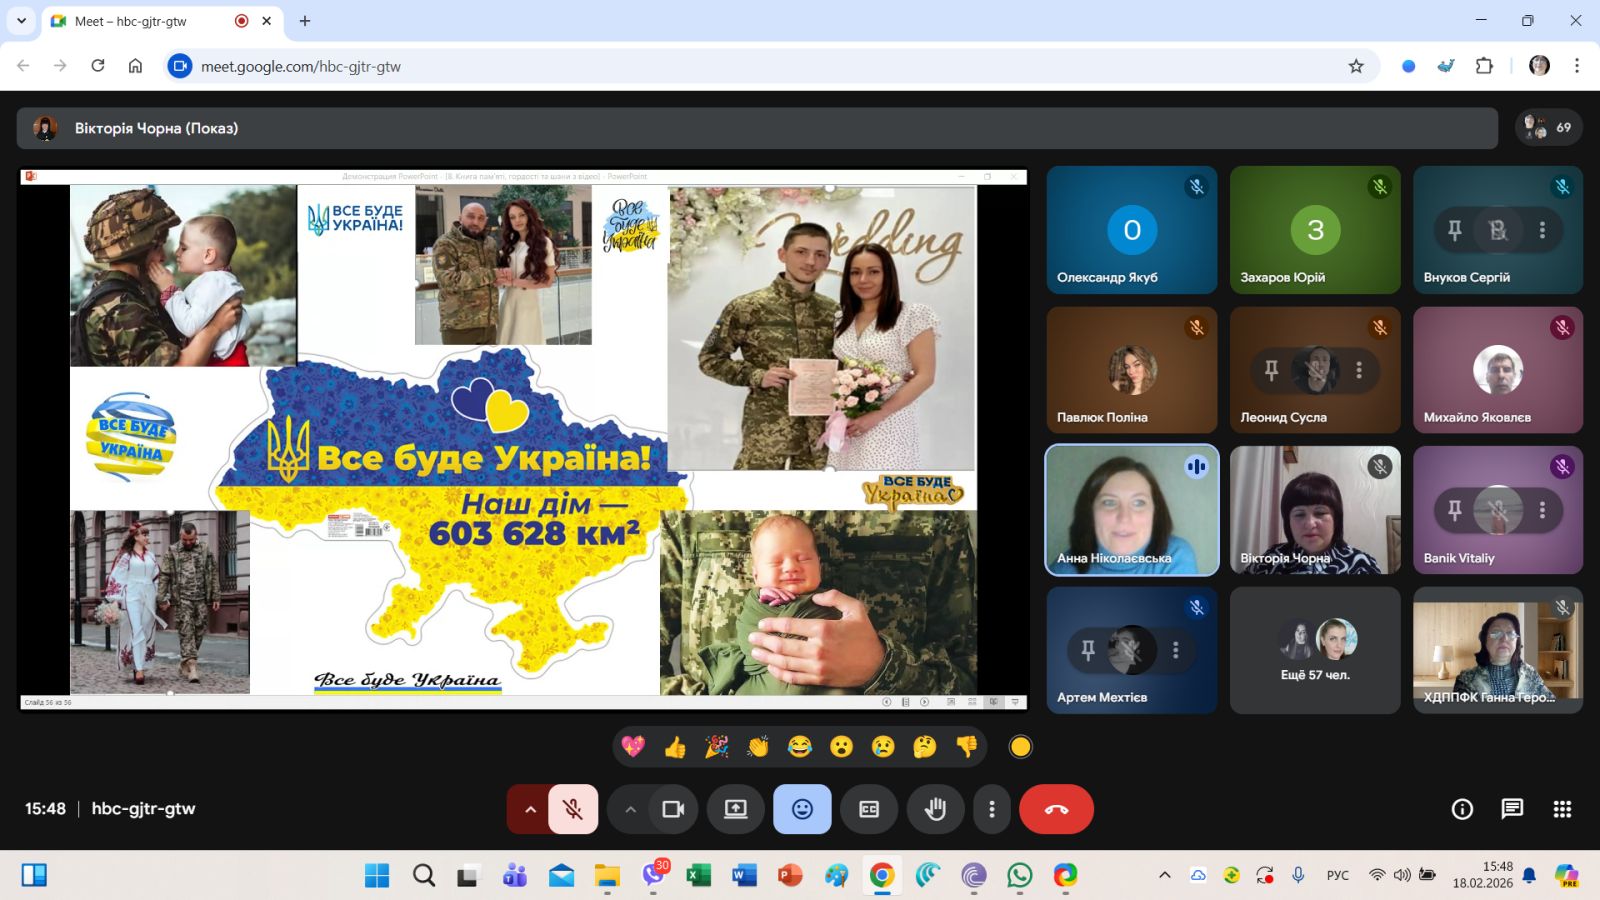
Task: Hide the emoji reactions bar
Action: pyautogui.click(x=802, y=809)
